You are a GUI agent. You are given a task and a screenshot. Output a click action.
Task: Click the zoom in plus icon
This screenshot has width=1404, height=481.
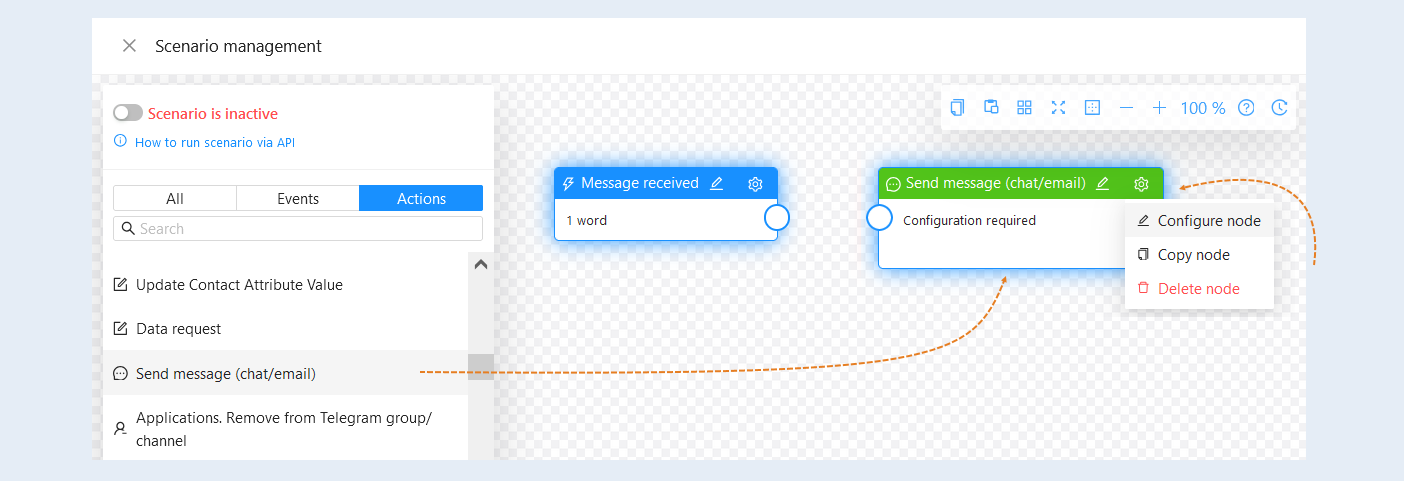pyautogui.click(x=1159, y=108)
